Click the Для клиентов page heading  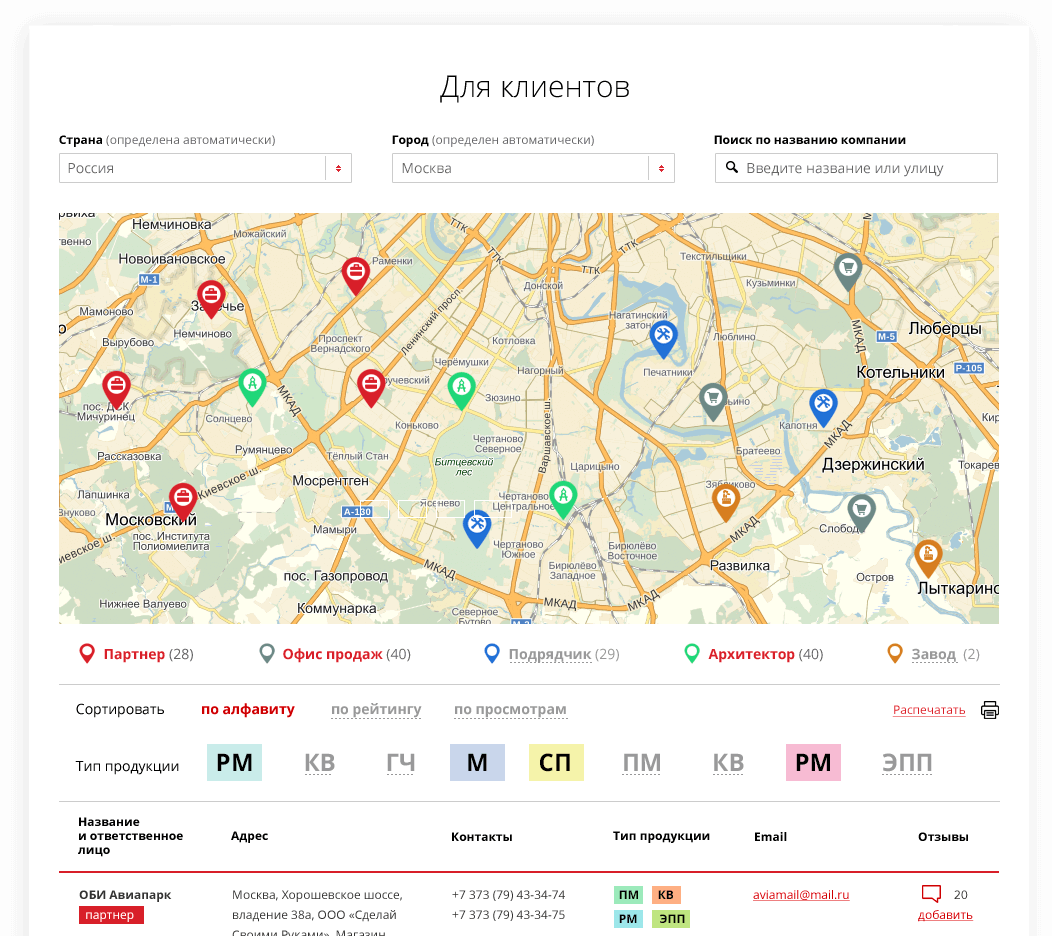tap(535, 87)
